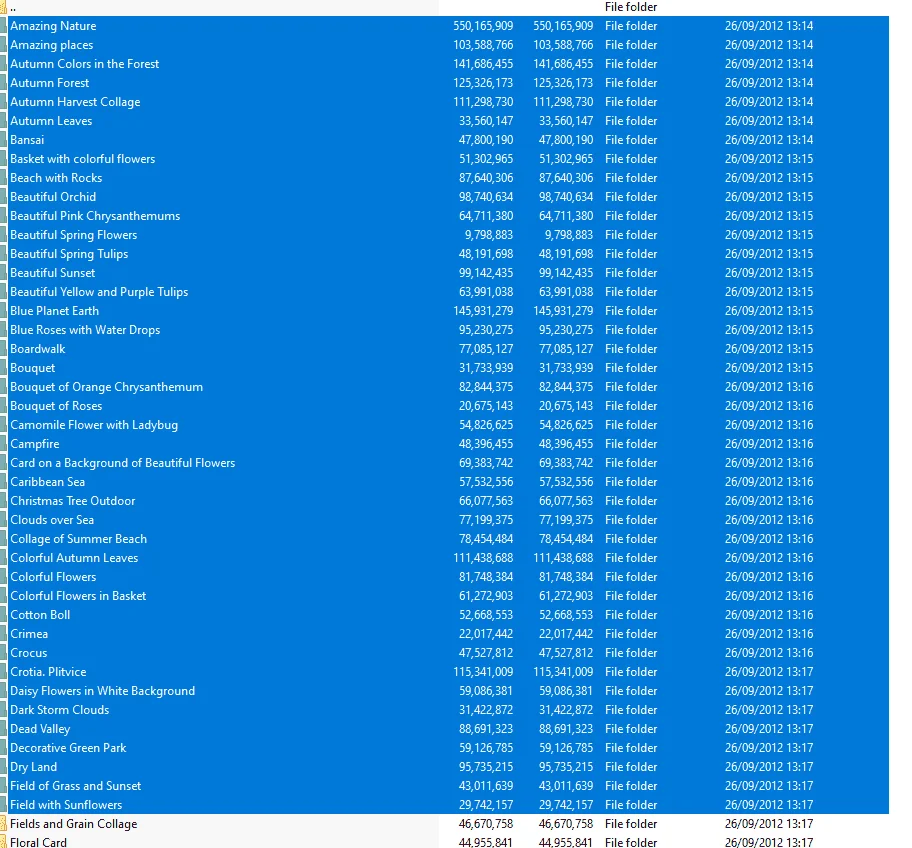Click the Bansai folder name
This screenshot has height=848, width=912.
tap(27, 140)
